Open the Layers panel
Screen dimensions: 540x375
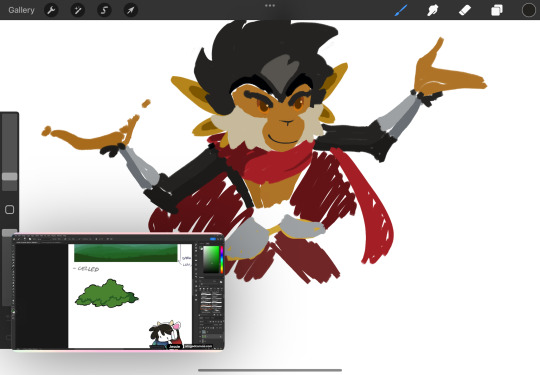coord(497,10)
